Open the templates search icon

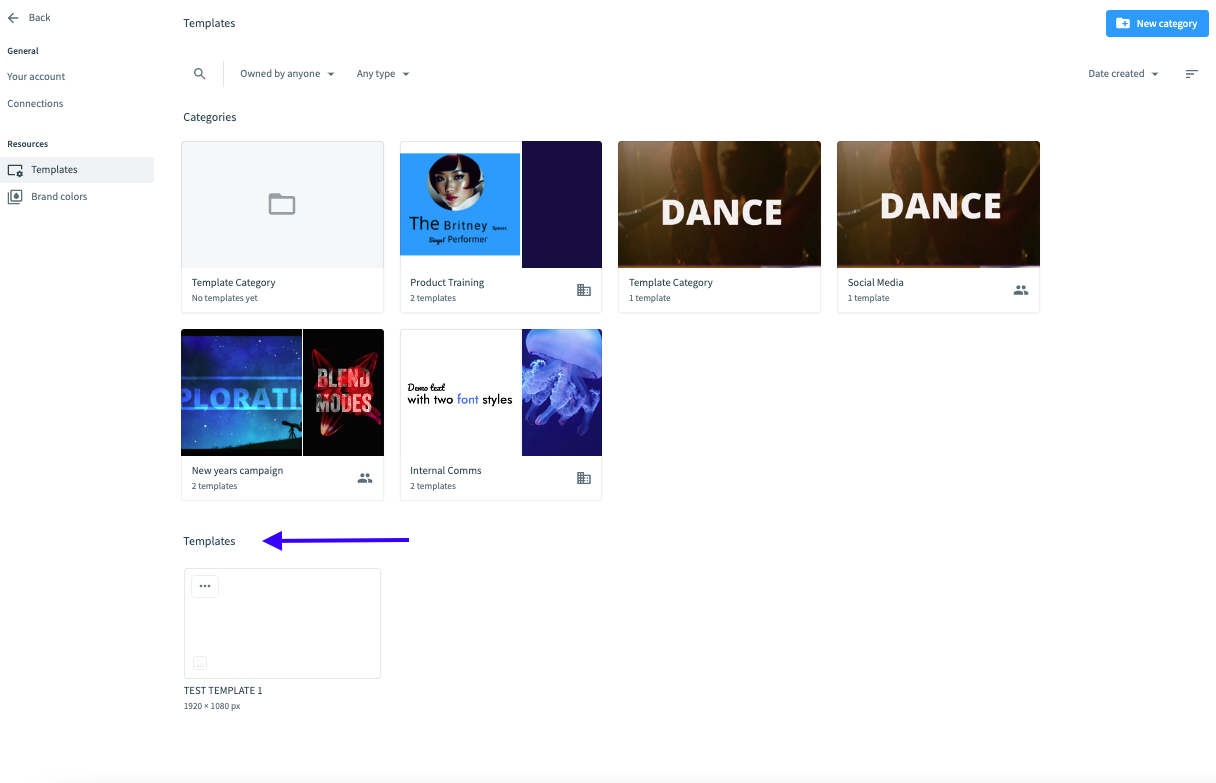pos(200,74)
